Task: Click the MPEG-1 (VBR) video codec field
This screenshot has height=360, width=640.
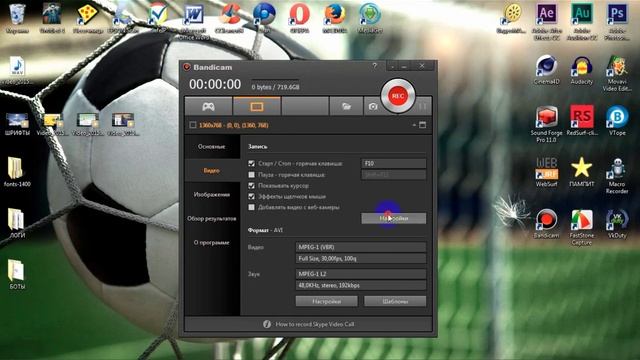Action: 361,247
